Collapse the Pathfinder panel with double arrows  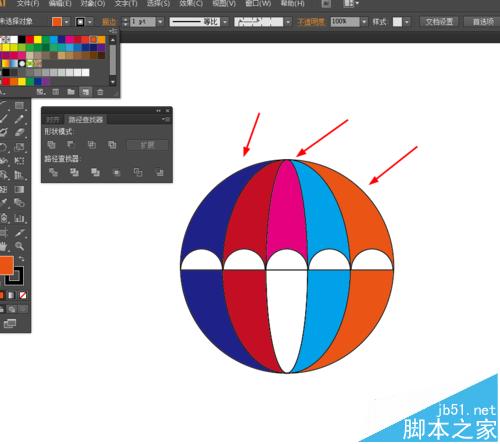pos(158,110)
